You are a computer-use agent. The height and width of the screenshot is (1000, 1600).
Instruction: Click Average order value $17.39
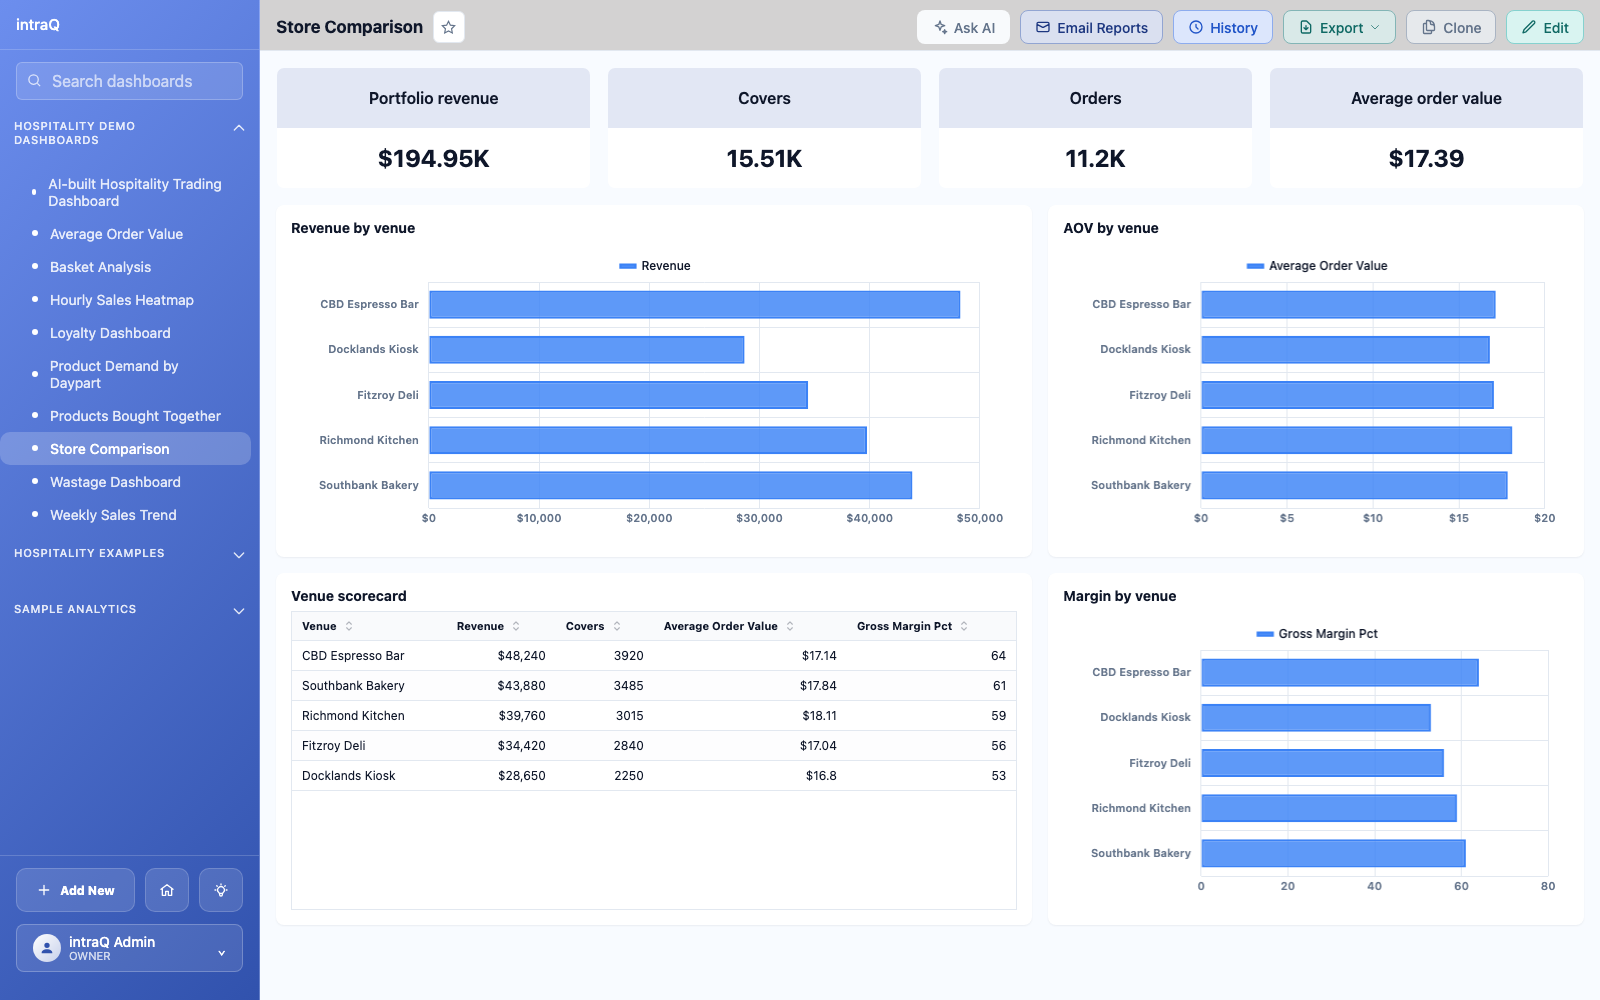coord(1426,159)
